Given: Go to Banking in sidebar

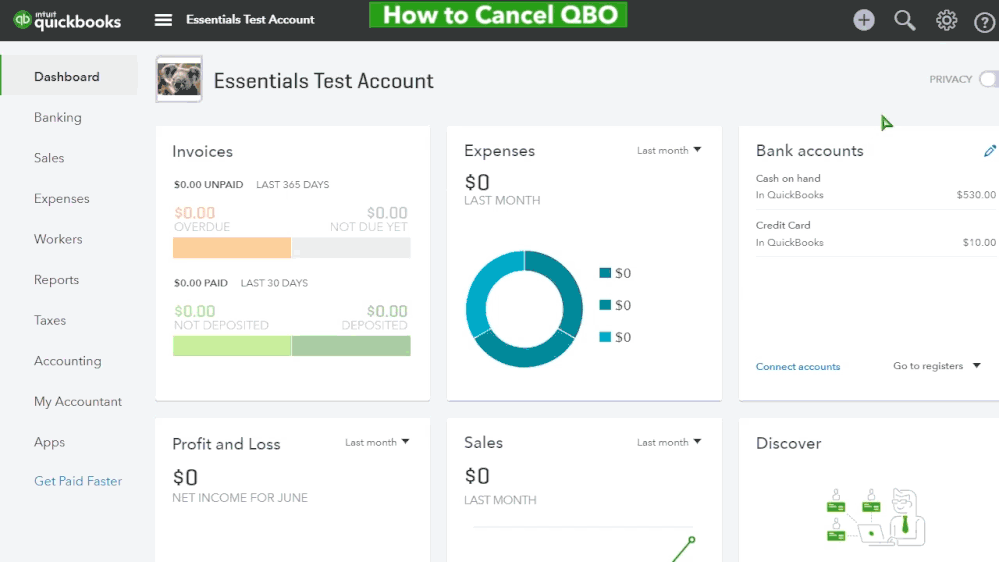Looking at the screenshot, I should [x=58, y=117].
